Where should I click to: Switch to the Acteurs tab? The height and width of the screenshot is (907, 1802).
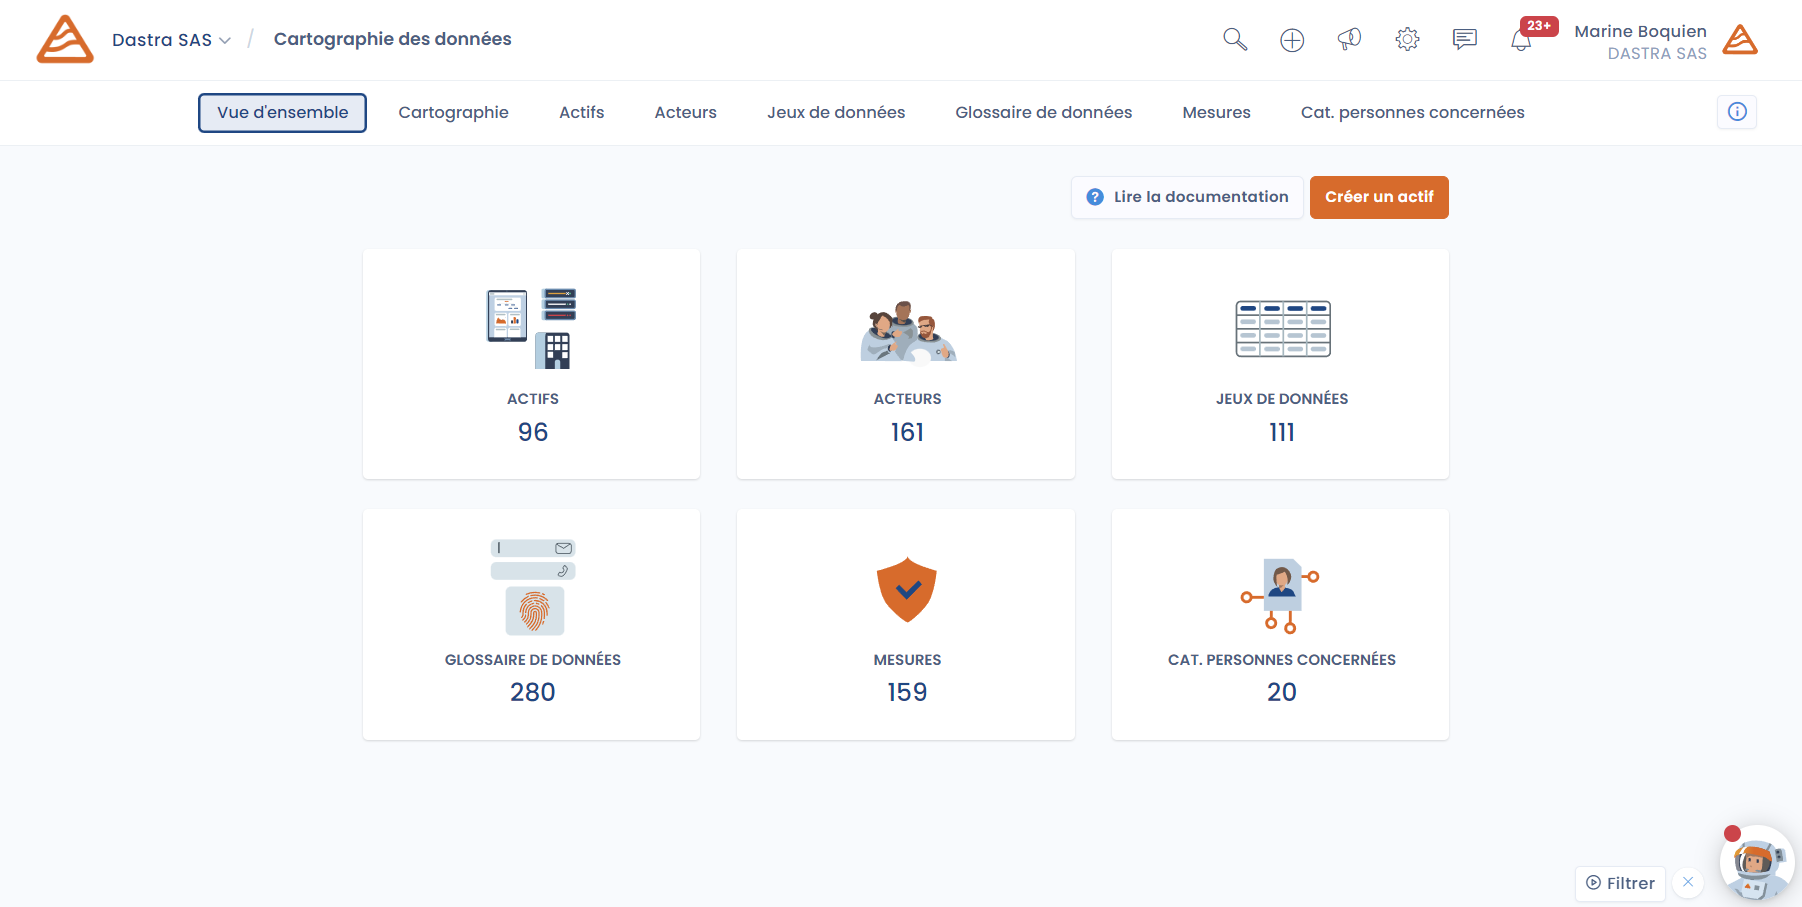[685, 113]
